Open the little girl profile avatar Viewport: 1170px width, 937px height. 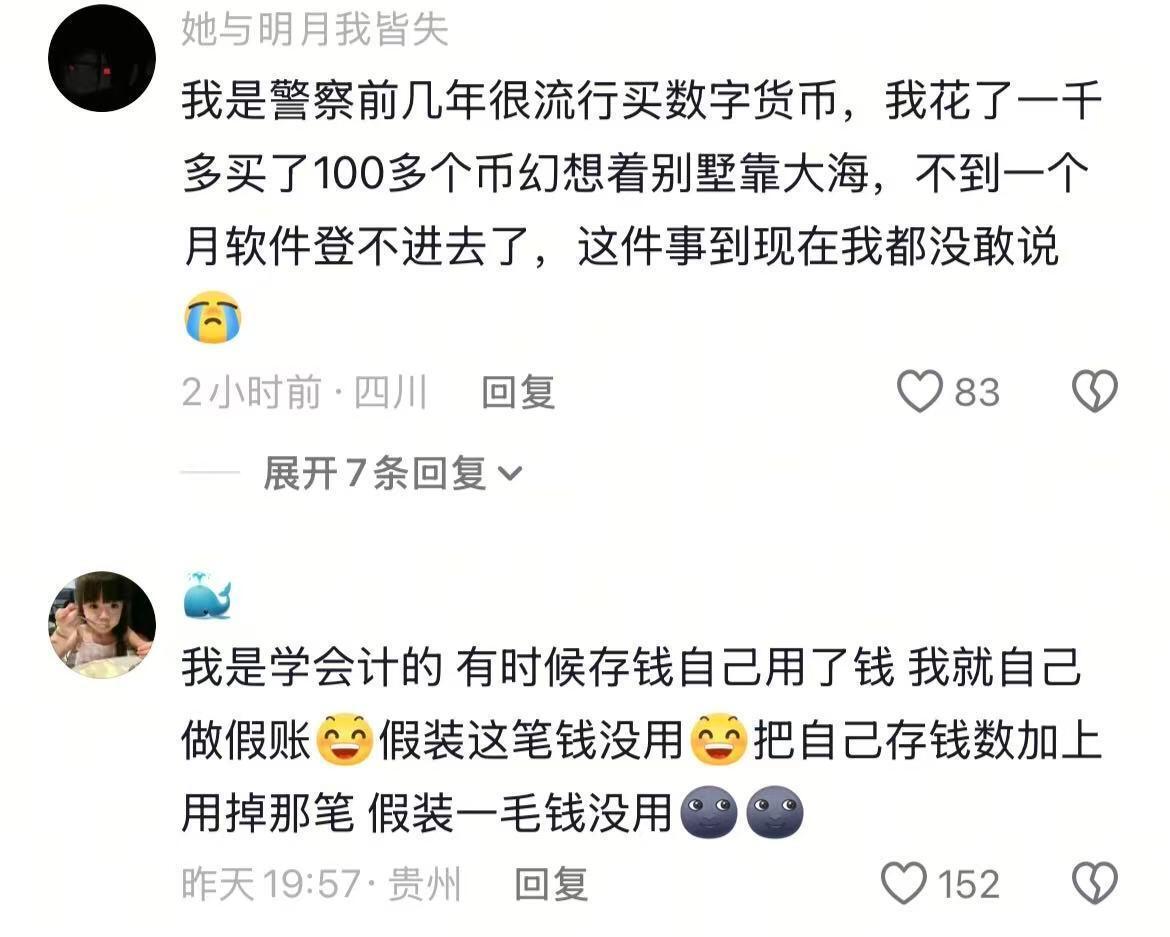coord(102,625)
